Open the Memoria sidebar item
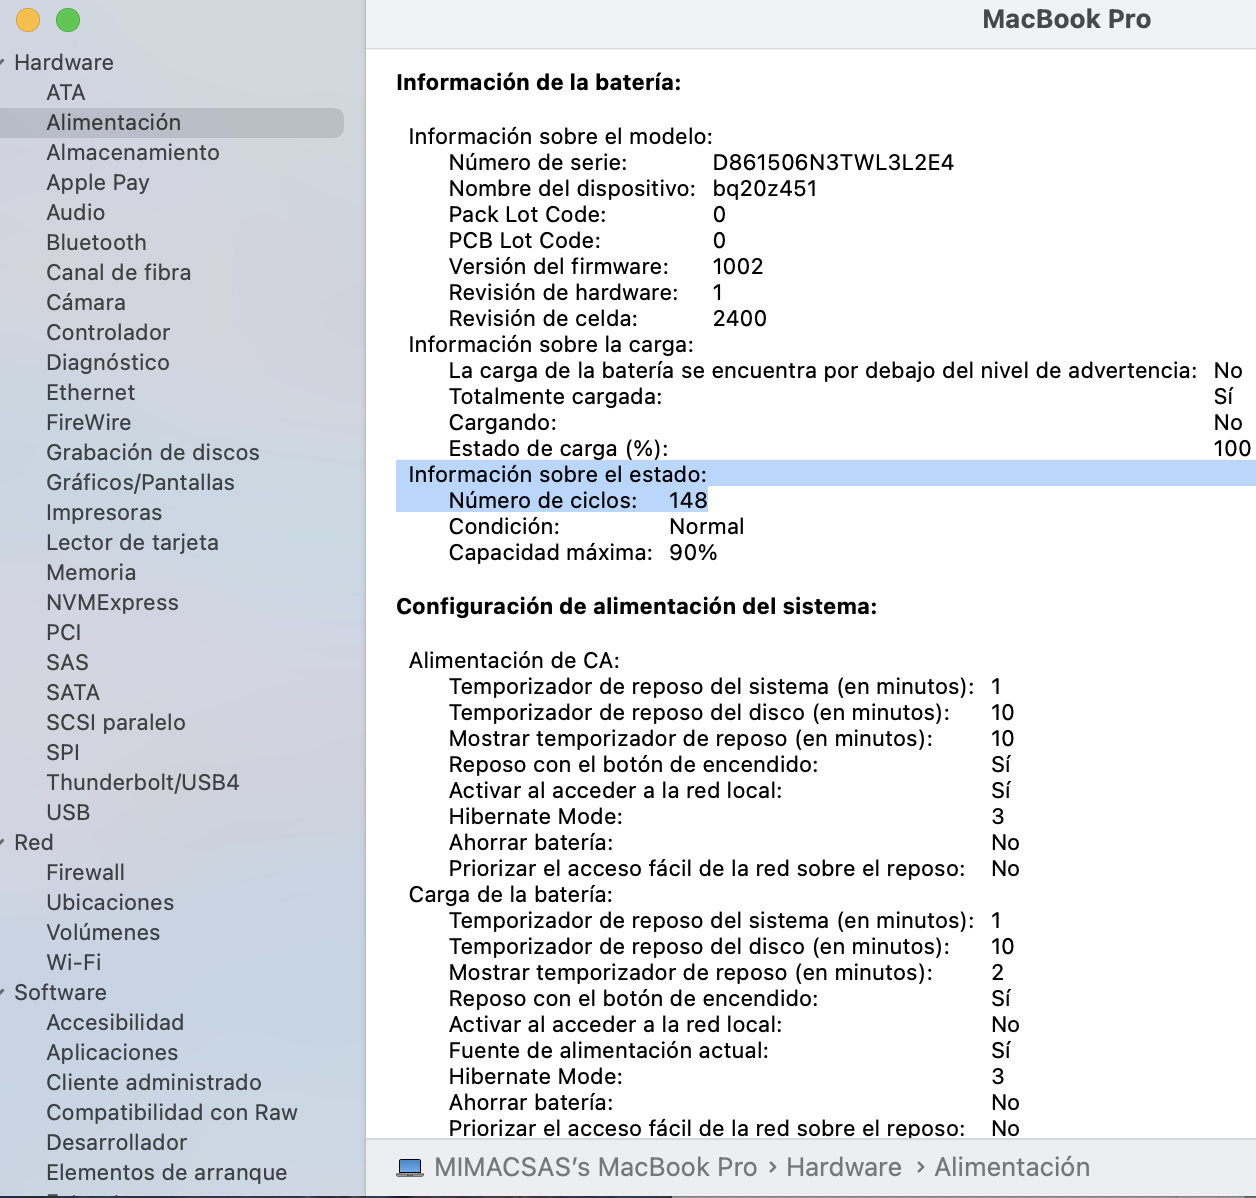Image resolution: width=1256 pixels, height=1198 pixels. pyautogui.click(x=91, y=572)
